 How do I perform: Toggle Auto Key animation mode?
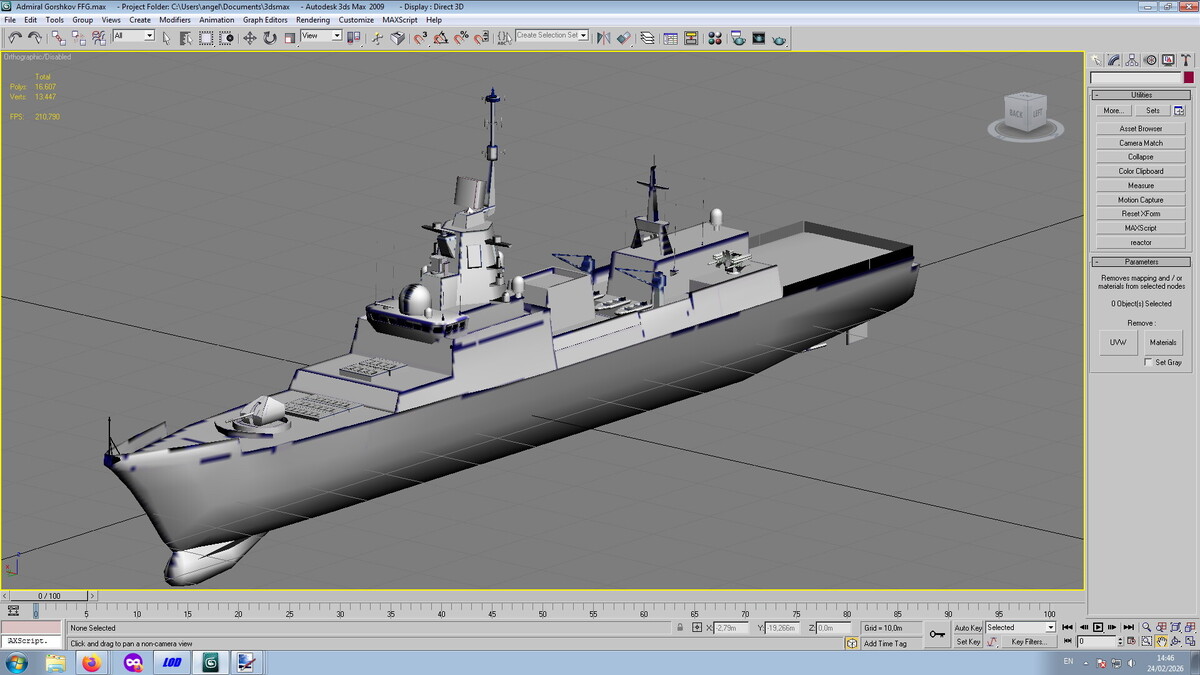[967, 627]
